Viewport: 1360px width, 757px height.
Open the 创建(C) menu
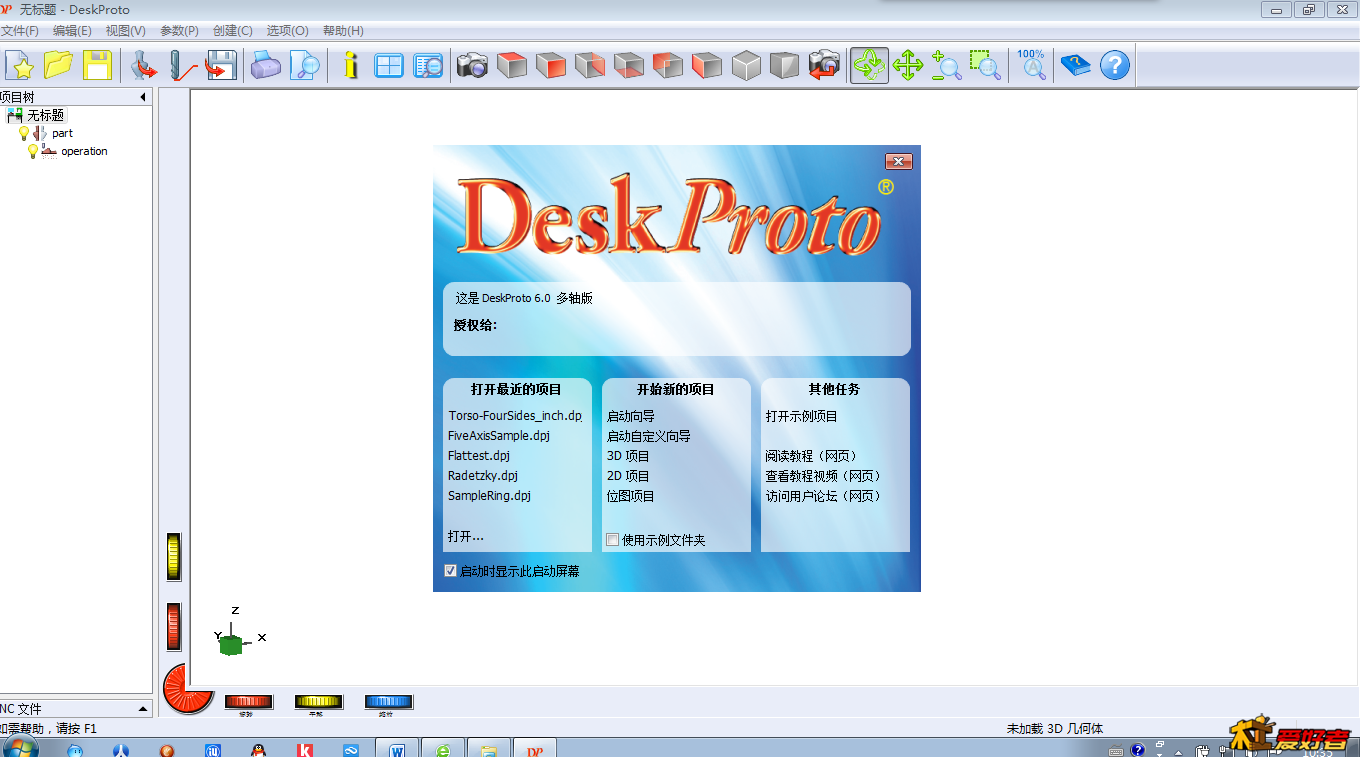233,31
